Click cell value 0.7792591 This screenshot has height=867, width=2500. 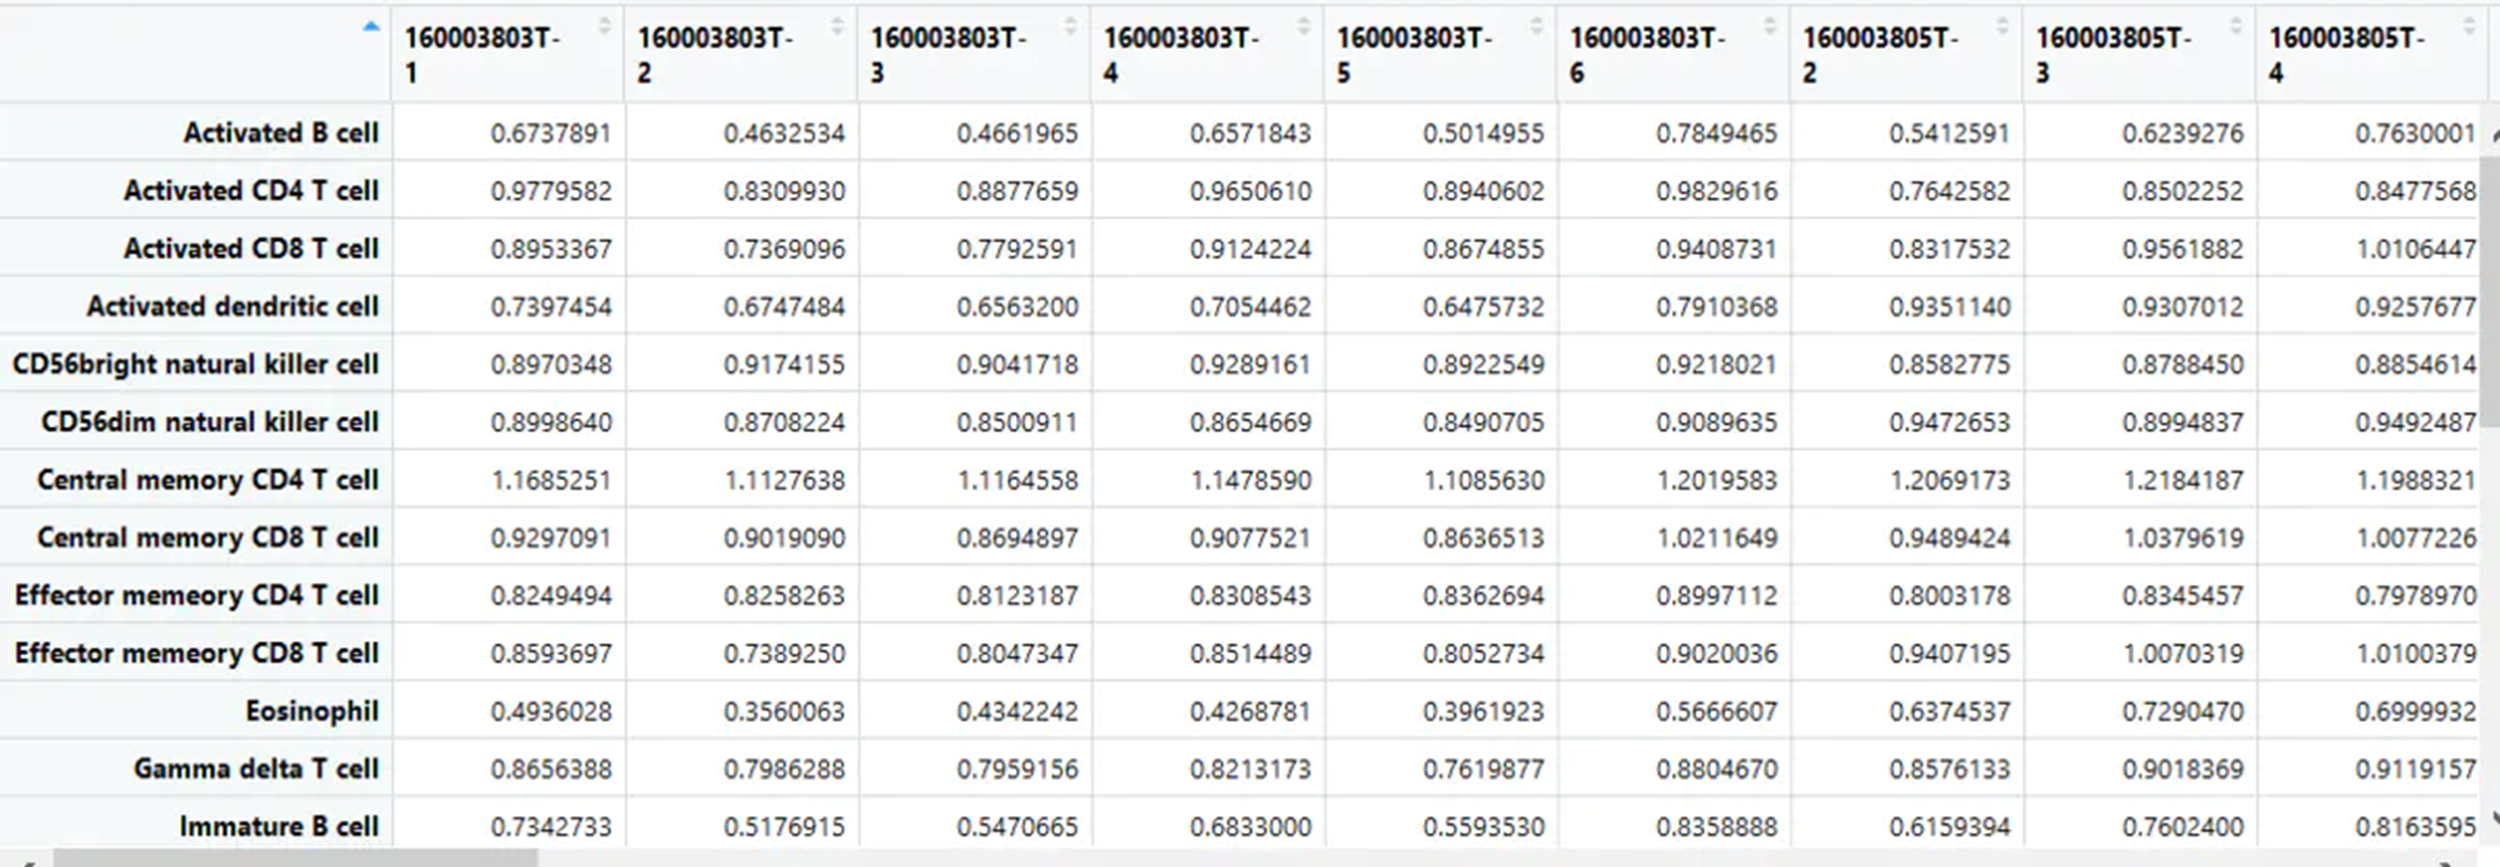[1017, 249]
